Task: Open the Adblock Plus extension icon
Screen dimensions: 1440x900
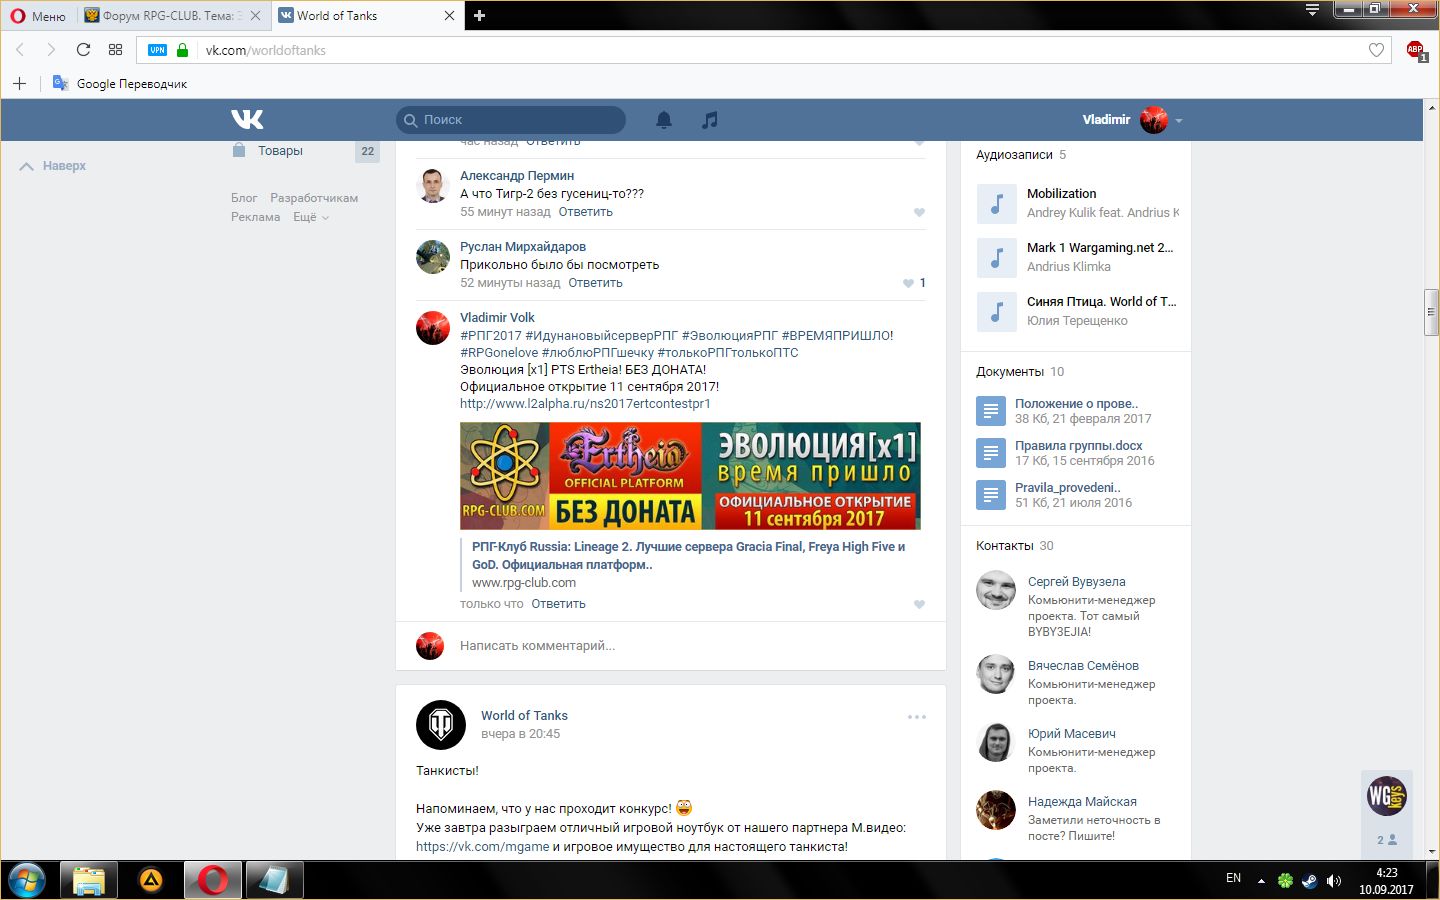Action: coord(1416,50)
